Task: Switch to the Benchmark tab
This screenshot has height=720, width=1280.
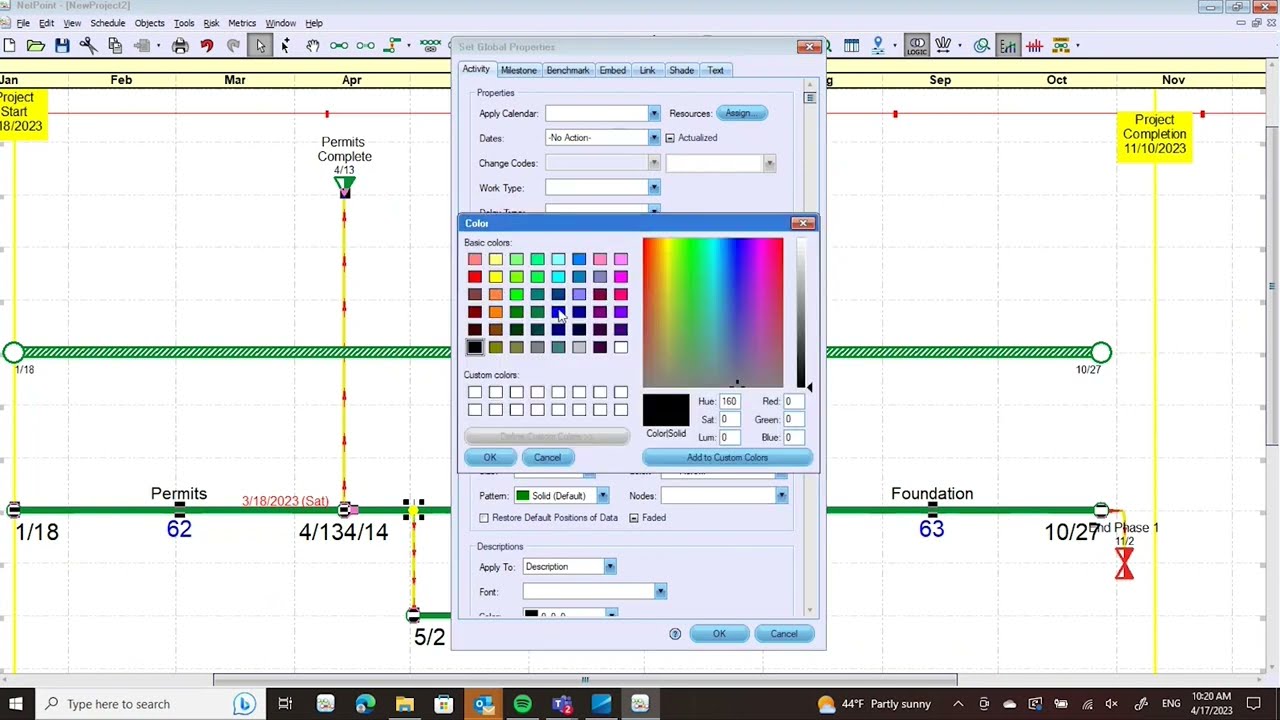Action: pyautogui.click(x=567, y=70)
